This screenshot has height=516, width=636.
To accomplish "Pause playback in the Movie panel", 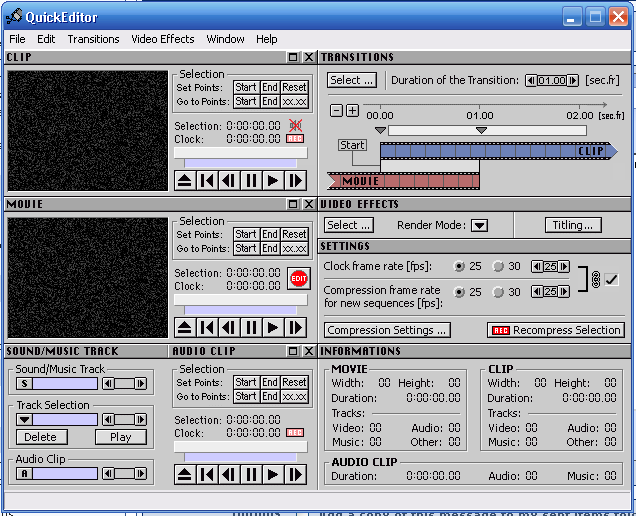I will pos(252,328).
